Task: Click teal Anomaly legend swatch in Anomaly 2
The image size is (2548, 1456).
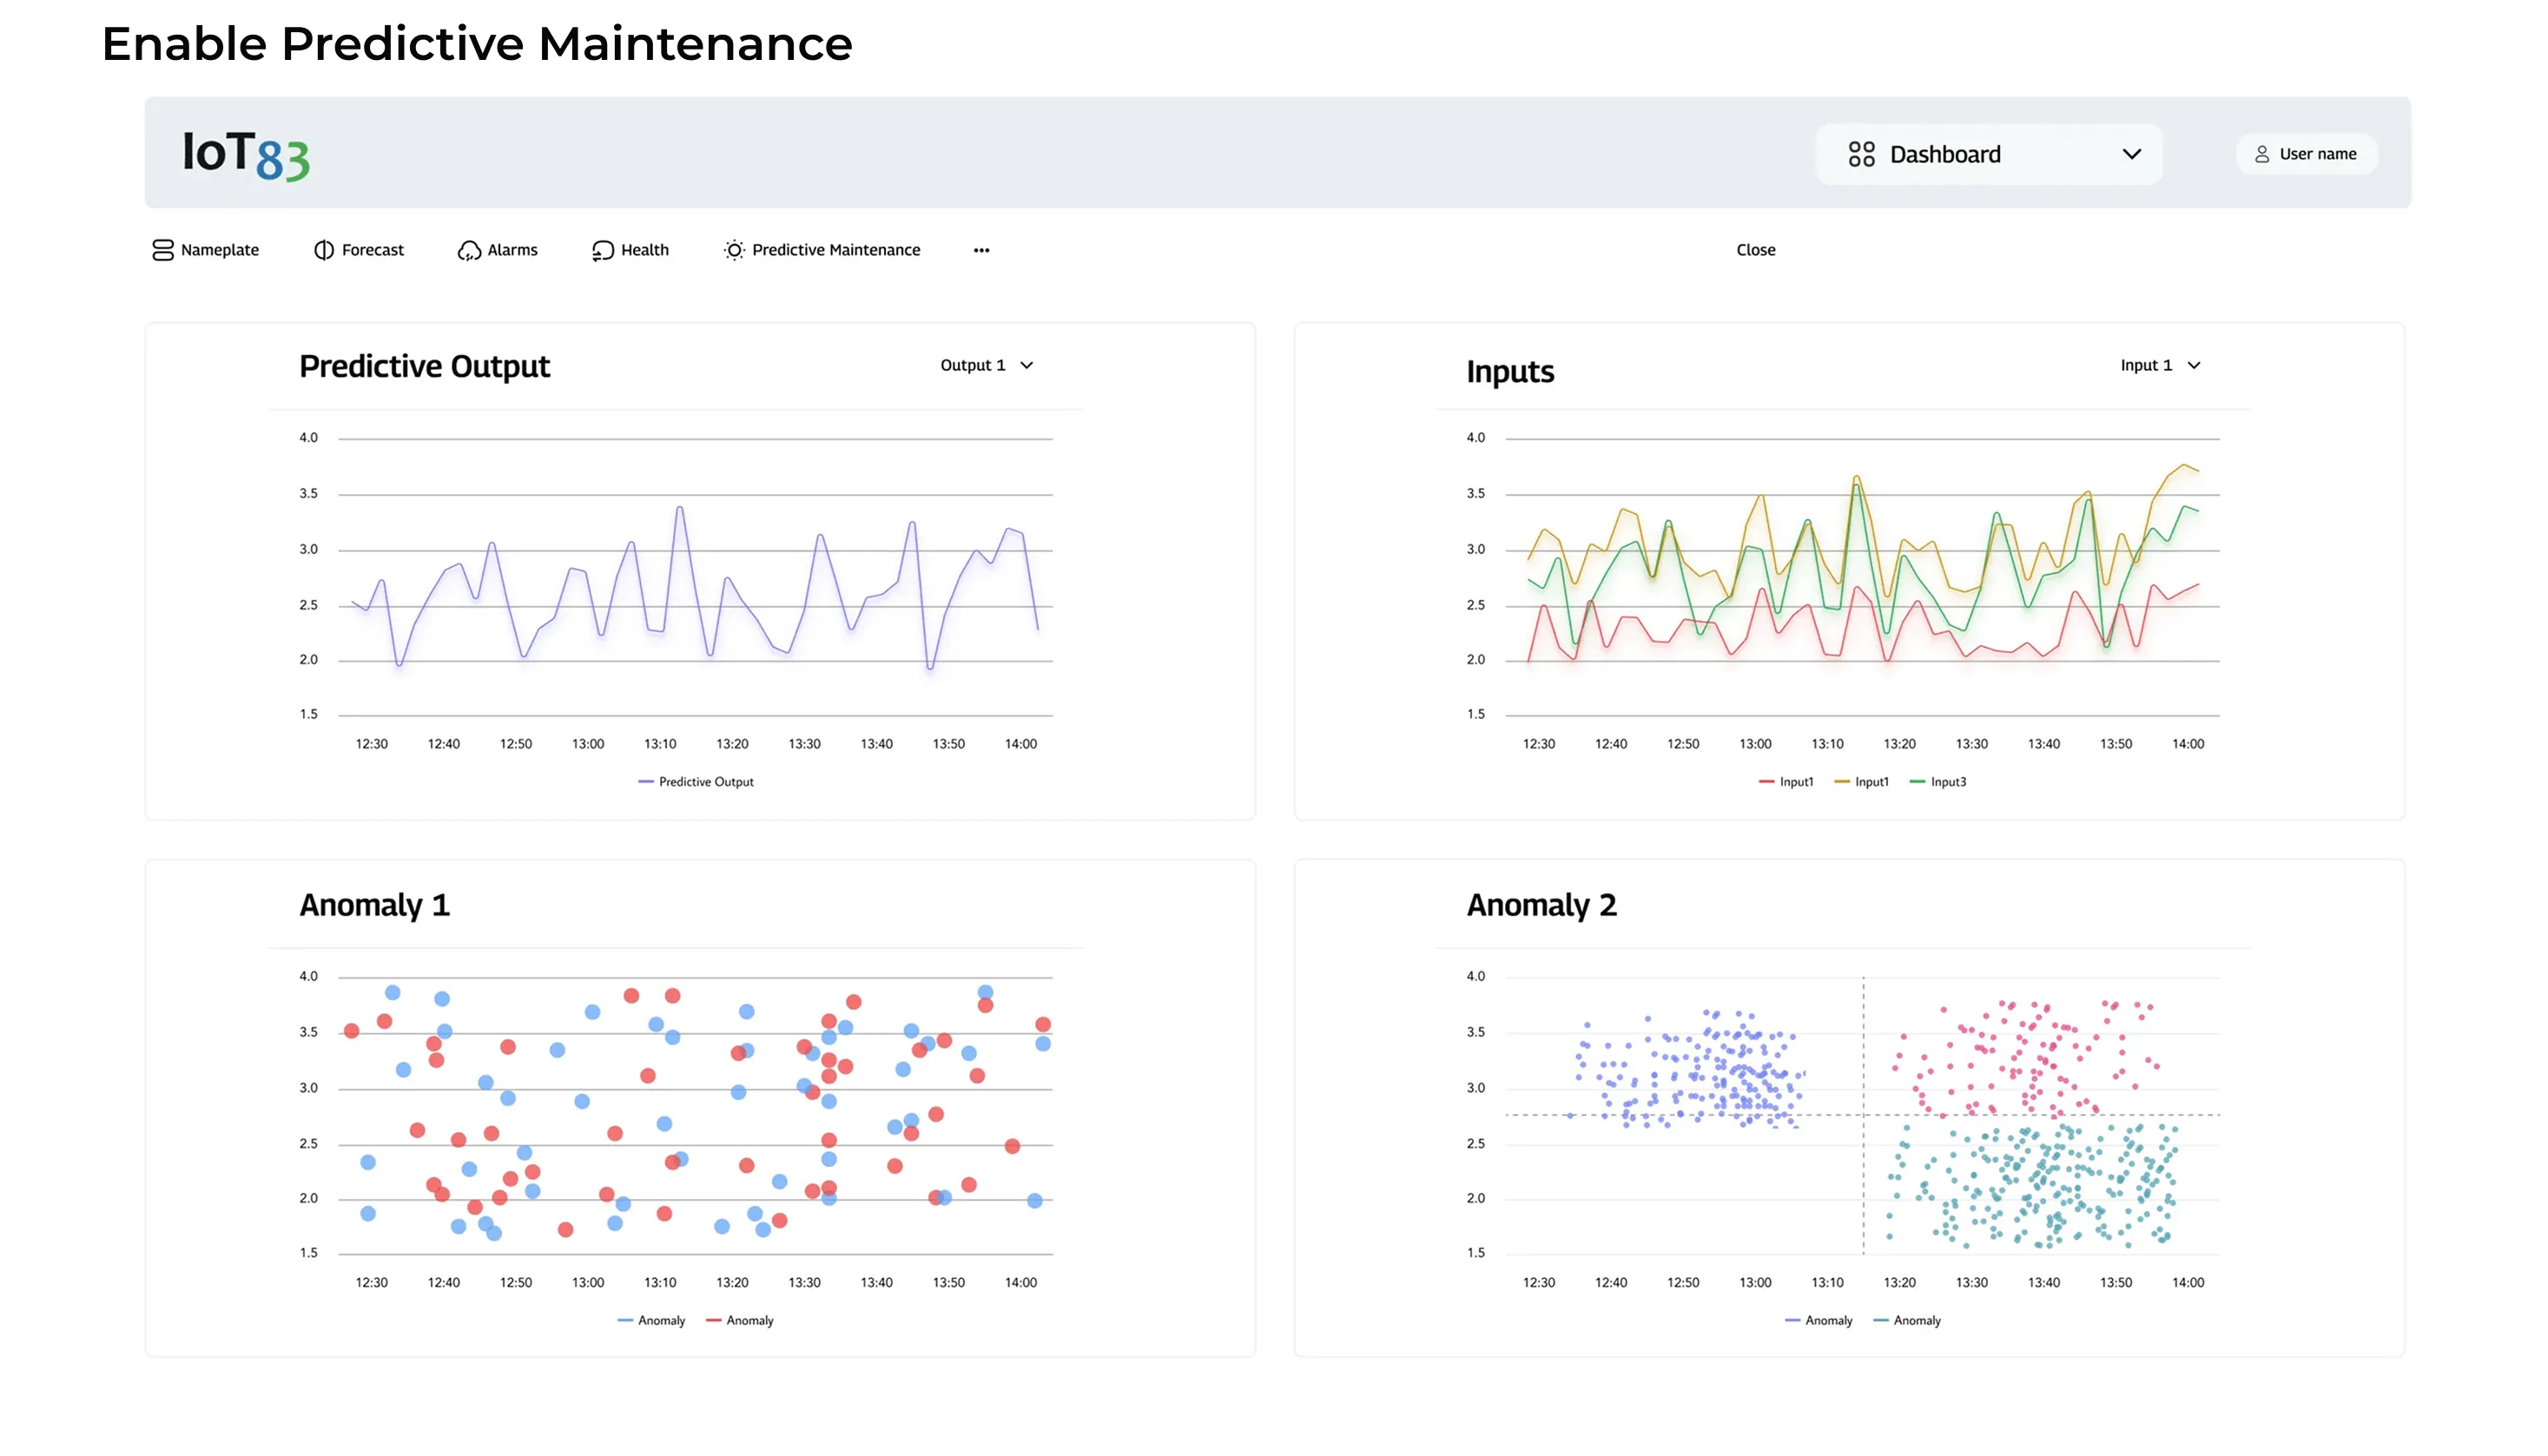Action: (1881, 1321)
